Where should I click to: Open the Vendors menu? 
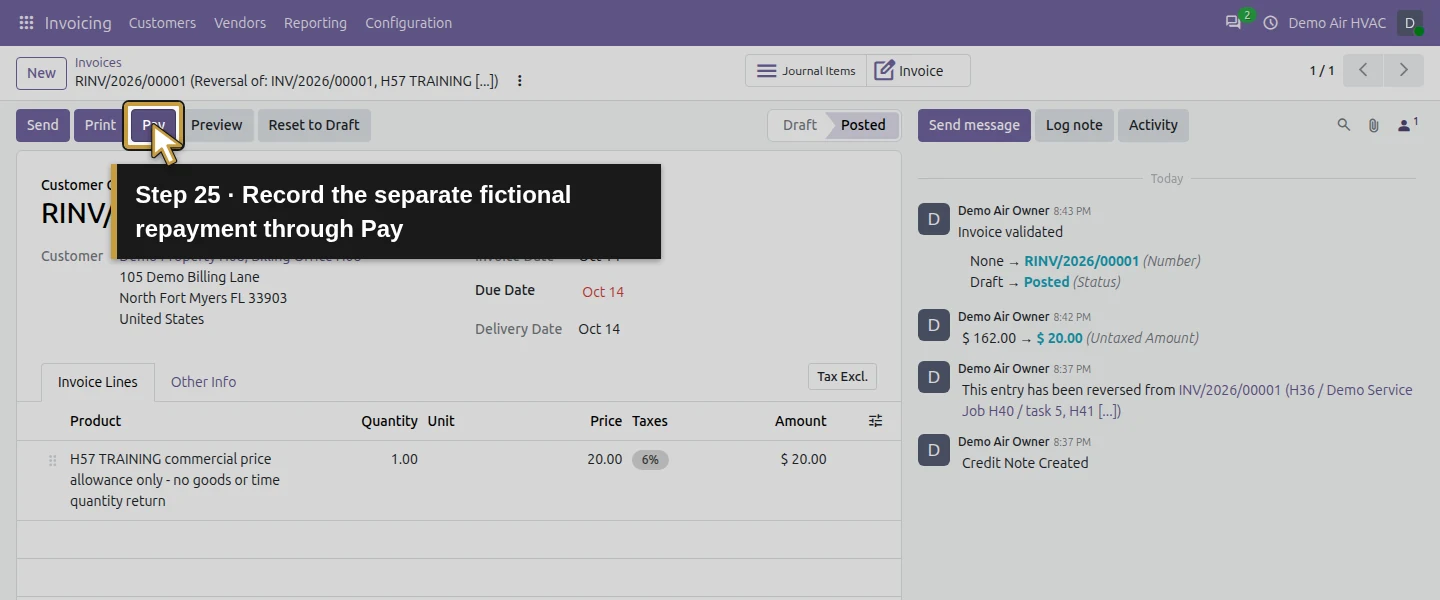point(240,22)
